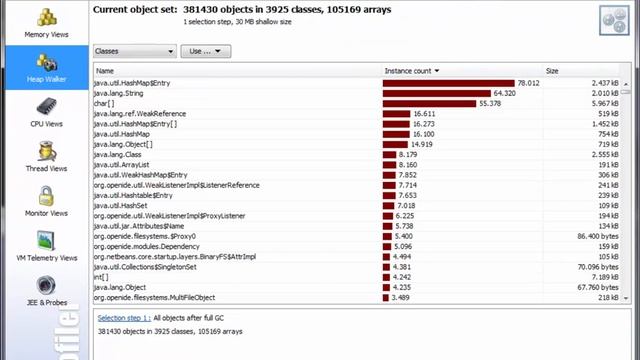Select the java.util.jar.Attributes$Name row
Screen dimensions: 640x360
(357, 226)
